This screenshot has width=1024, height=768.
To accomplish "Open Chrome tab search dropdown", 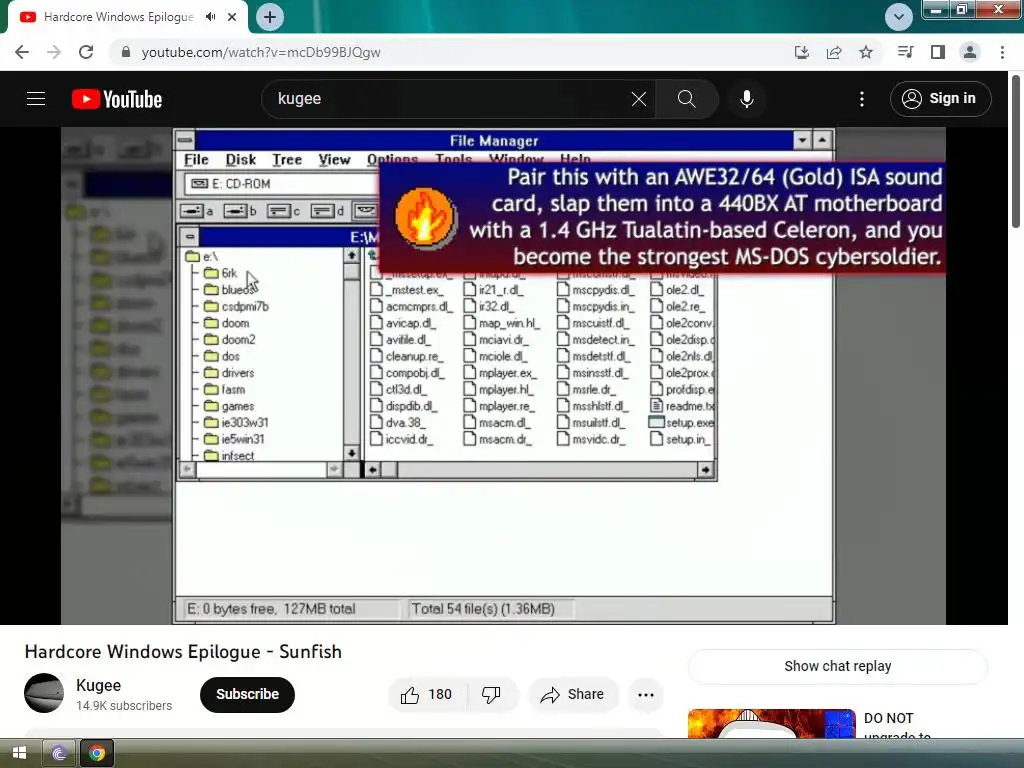I will click(x=899, y=17).
